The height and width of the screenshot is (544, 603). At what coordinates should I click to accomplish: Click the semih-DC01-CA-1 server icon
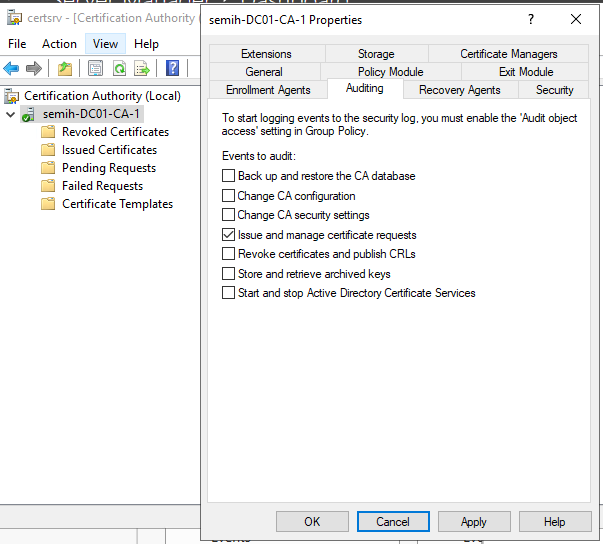pyautogui.click(x=30, y=114)
